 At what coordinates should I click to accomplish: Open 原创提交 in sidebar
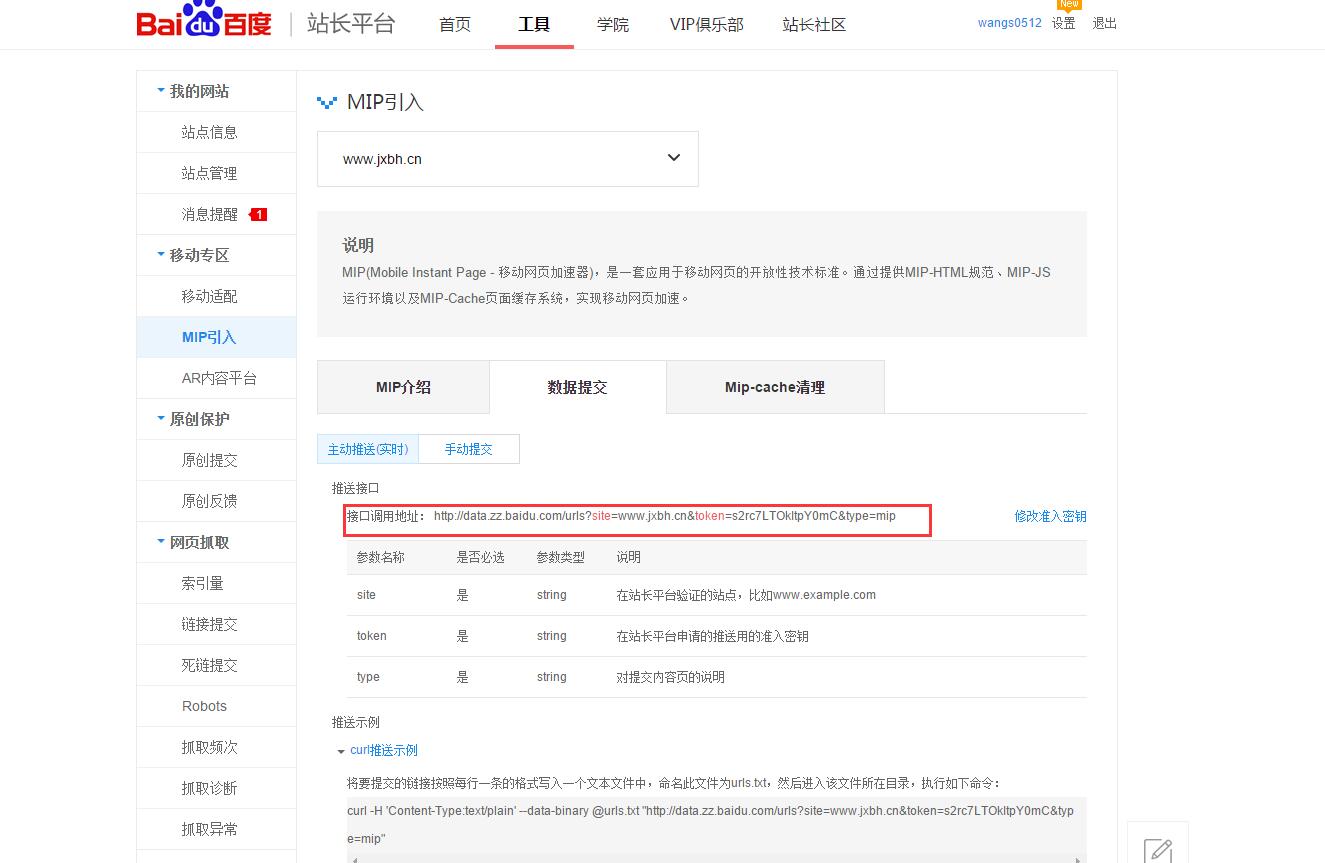(x=210, y=460)
